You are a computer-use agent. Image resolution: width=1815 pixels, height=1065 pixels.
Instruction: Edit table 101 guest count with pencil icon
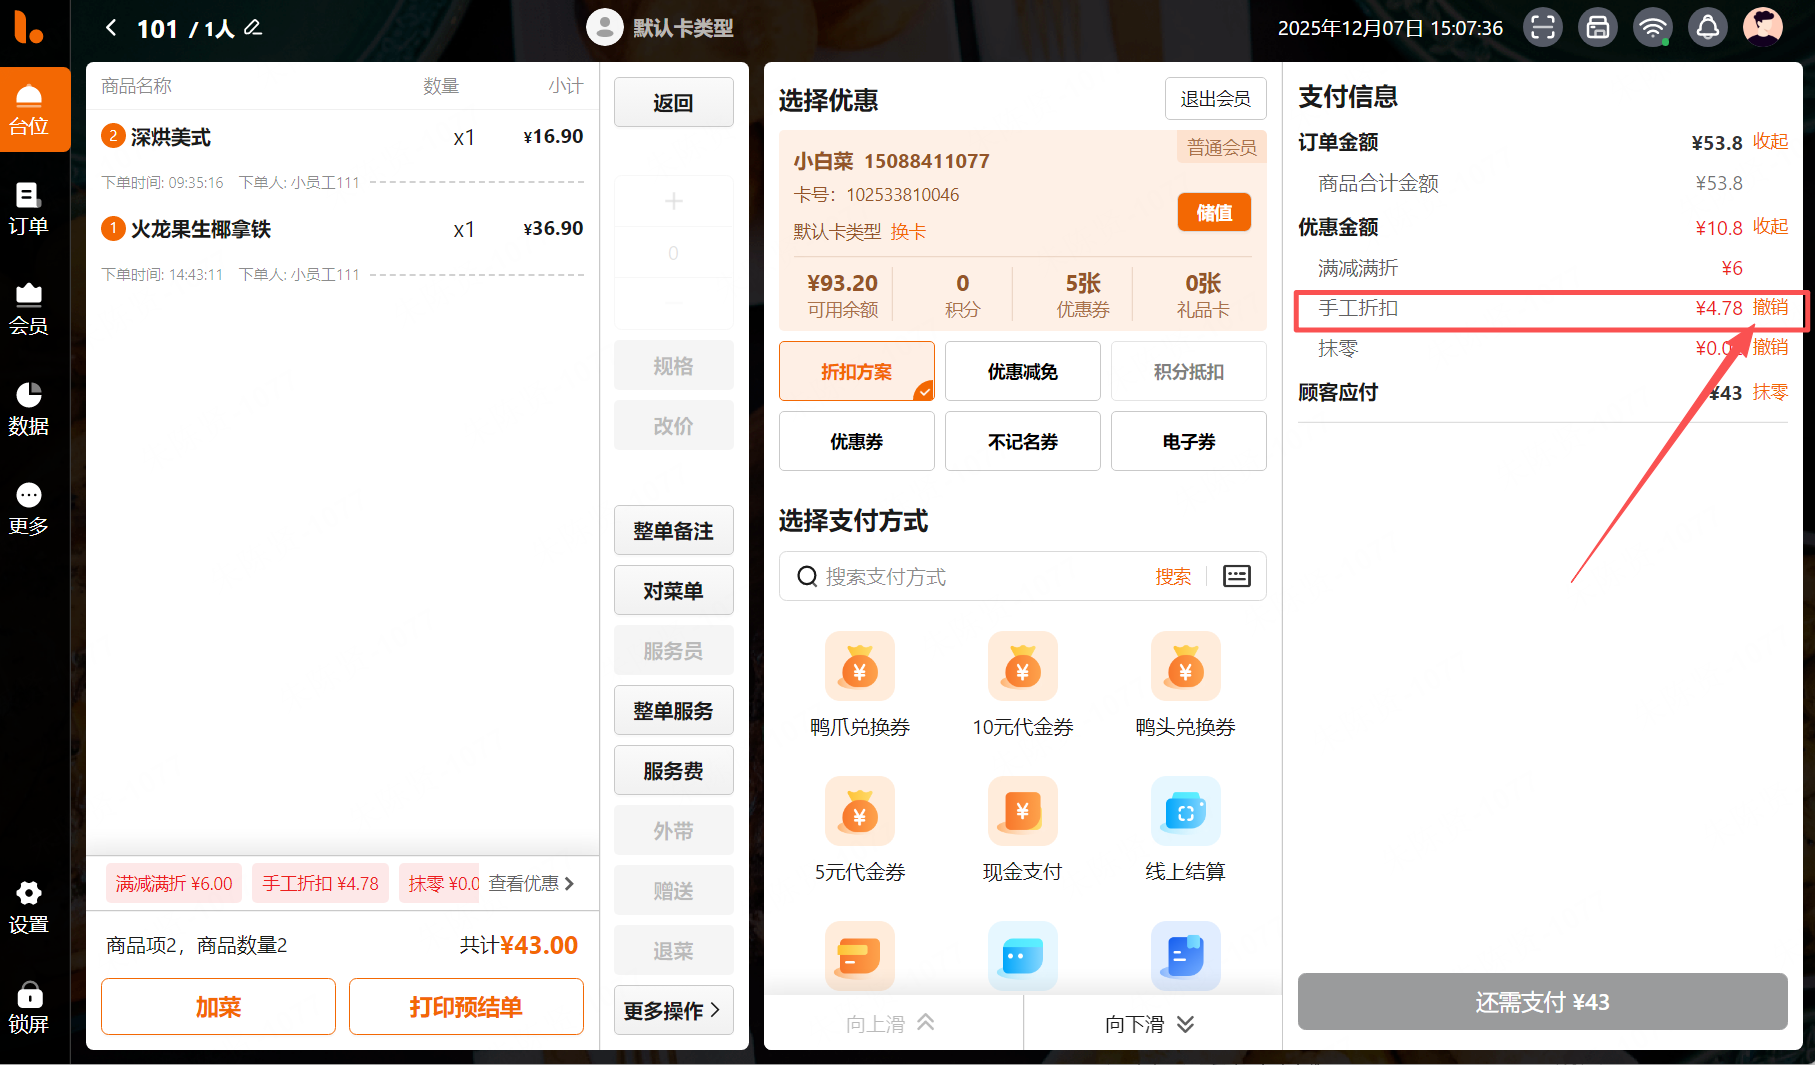[253, 27]
